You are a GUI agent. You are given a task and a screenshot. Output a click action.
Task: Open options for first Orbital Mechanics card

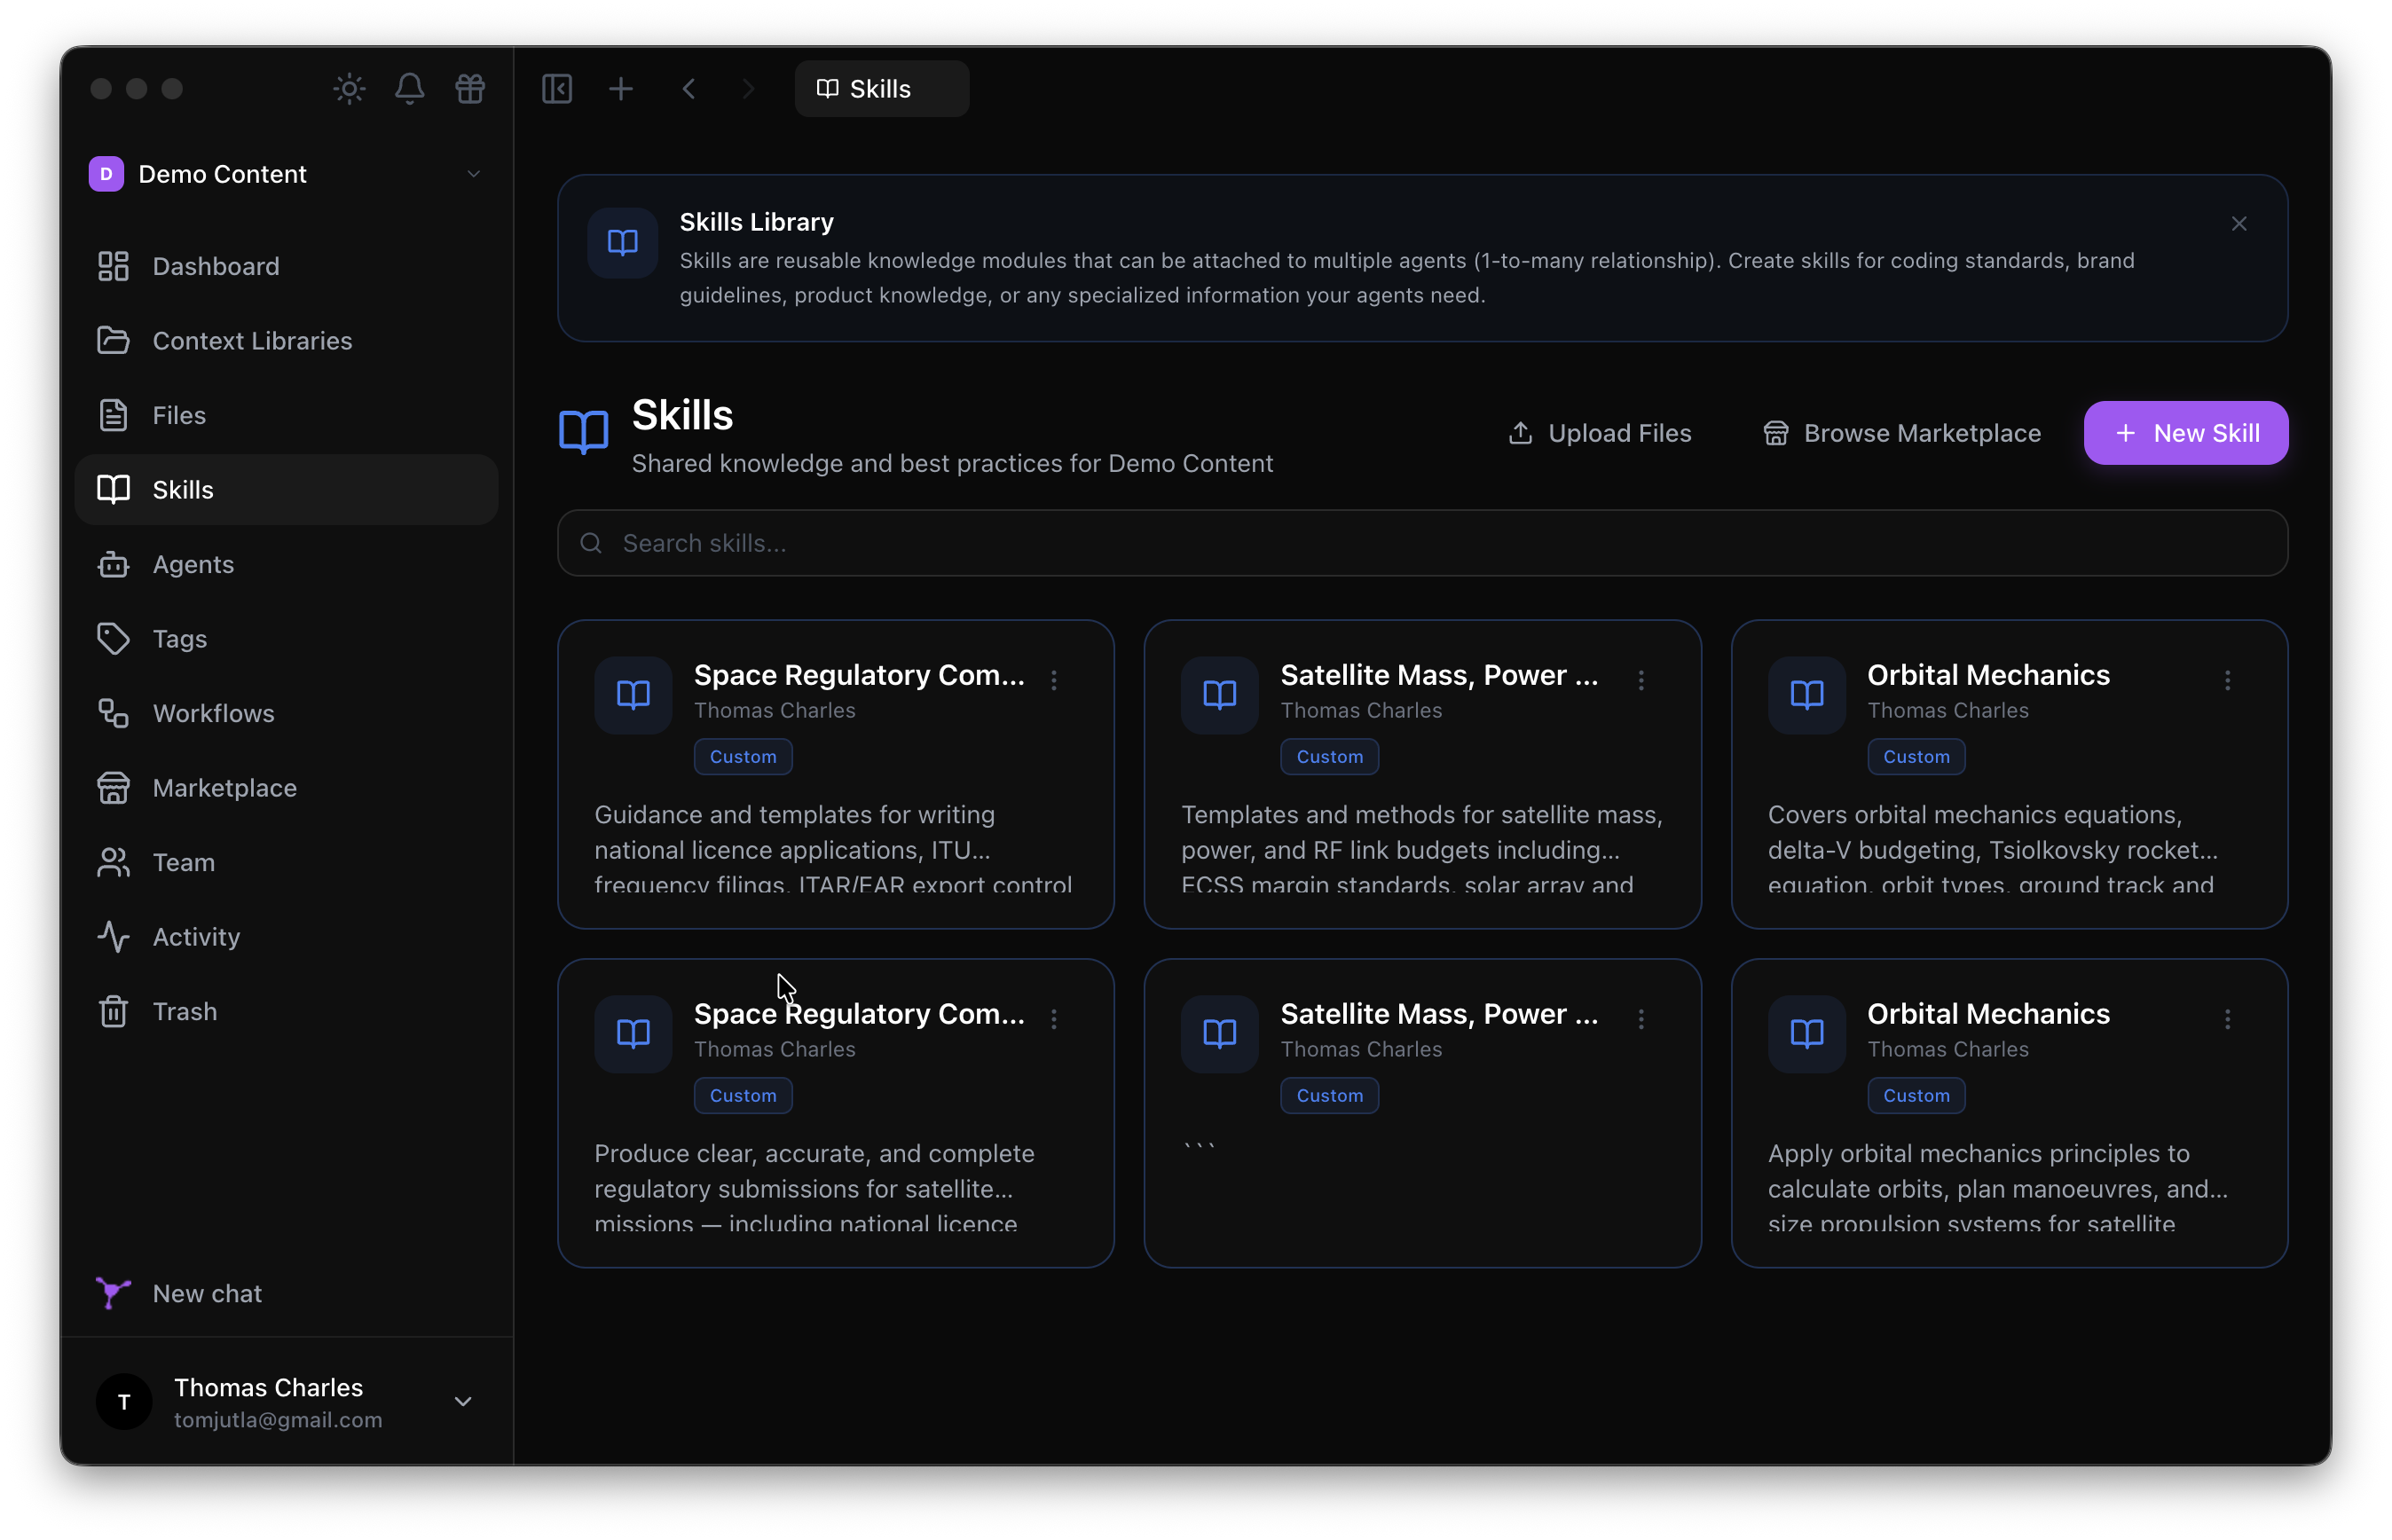[x=2227, y=680]
